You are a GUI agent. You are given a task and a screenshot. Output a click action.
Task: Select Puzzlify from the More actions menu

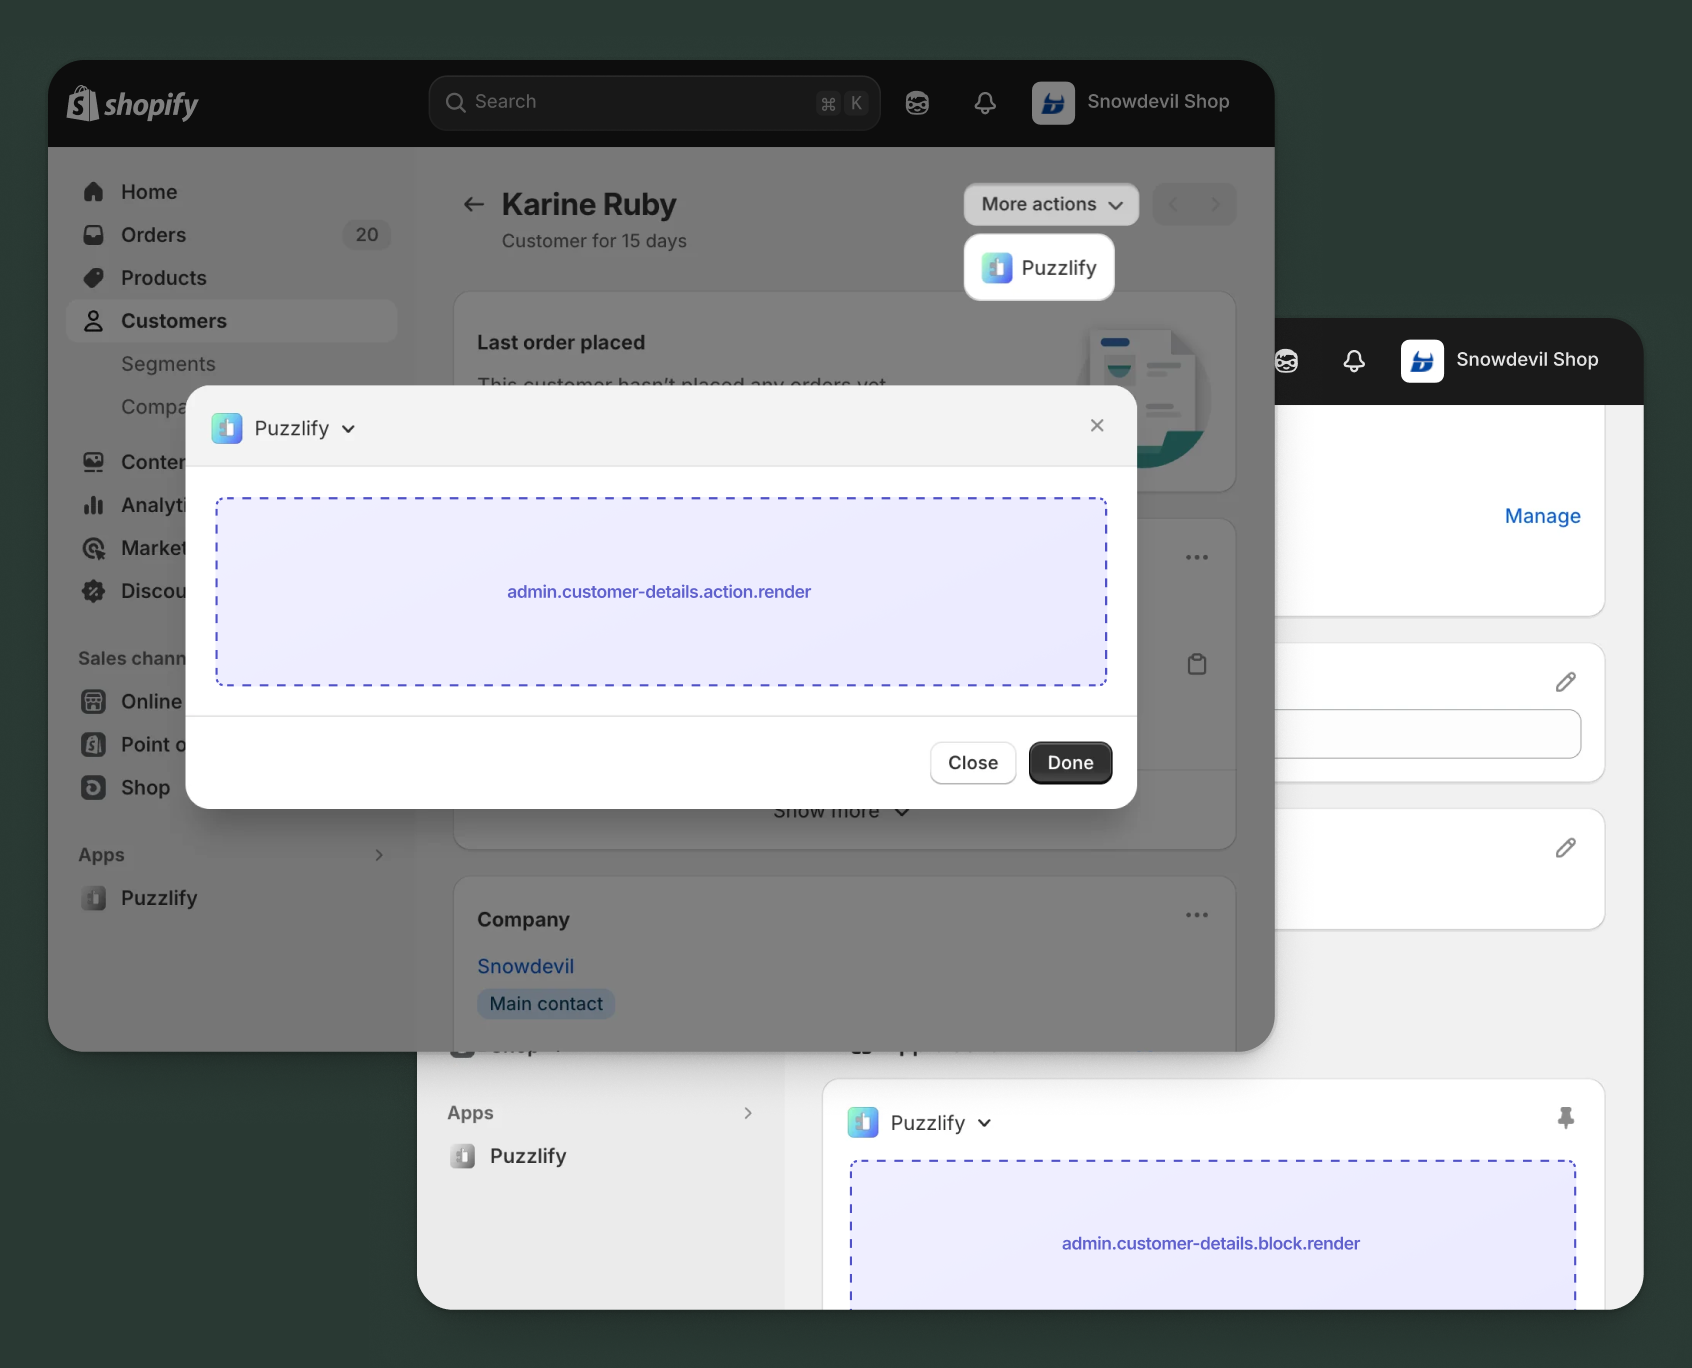coord(1038,267)
